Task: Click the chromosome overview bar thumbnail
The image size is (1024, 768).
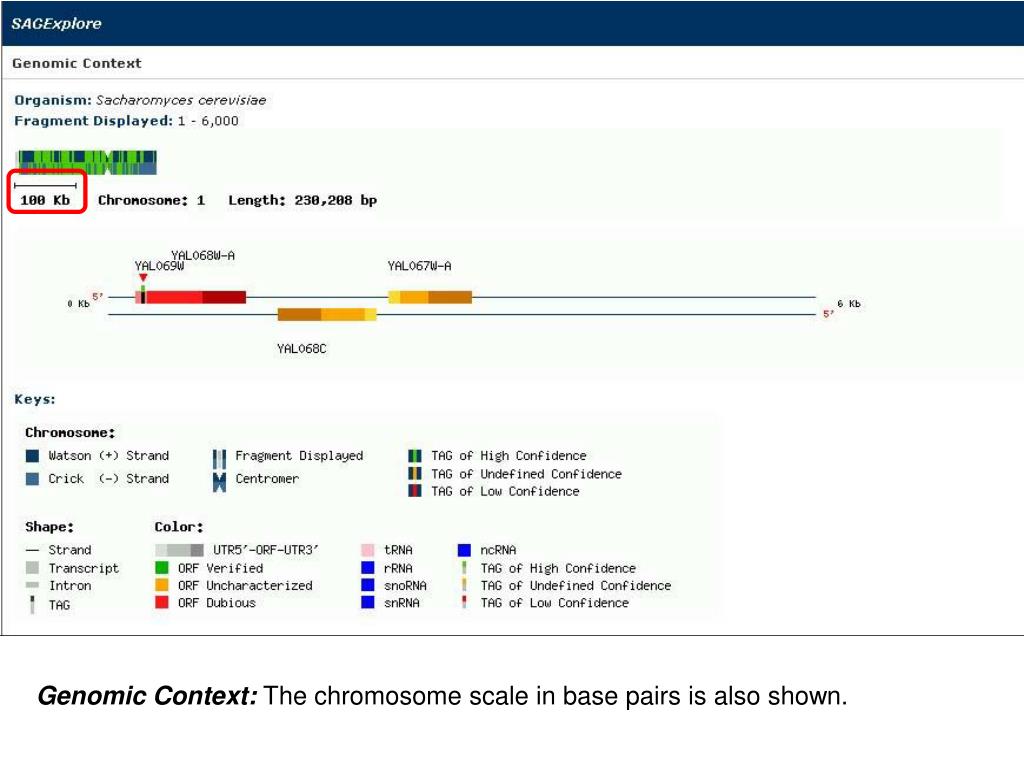Action: click(x=86, y=163)
